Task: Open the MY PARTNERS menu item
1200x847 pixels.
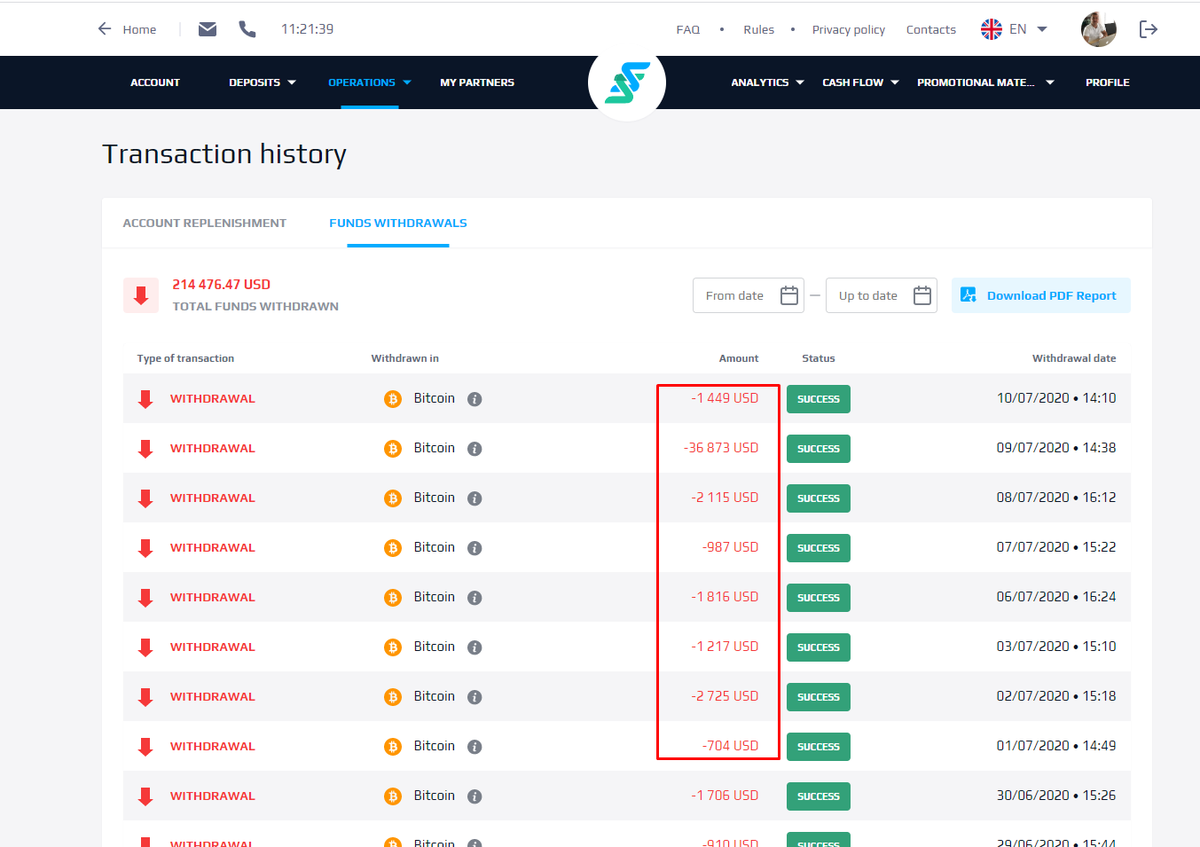Action: tap(477, 82)
